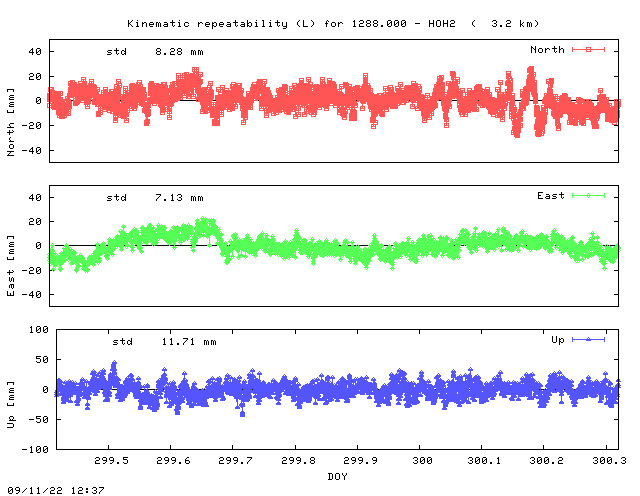640x496 pixels.
Task: Click the 50 tick label on Up axis
Action: [42, 360]
